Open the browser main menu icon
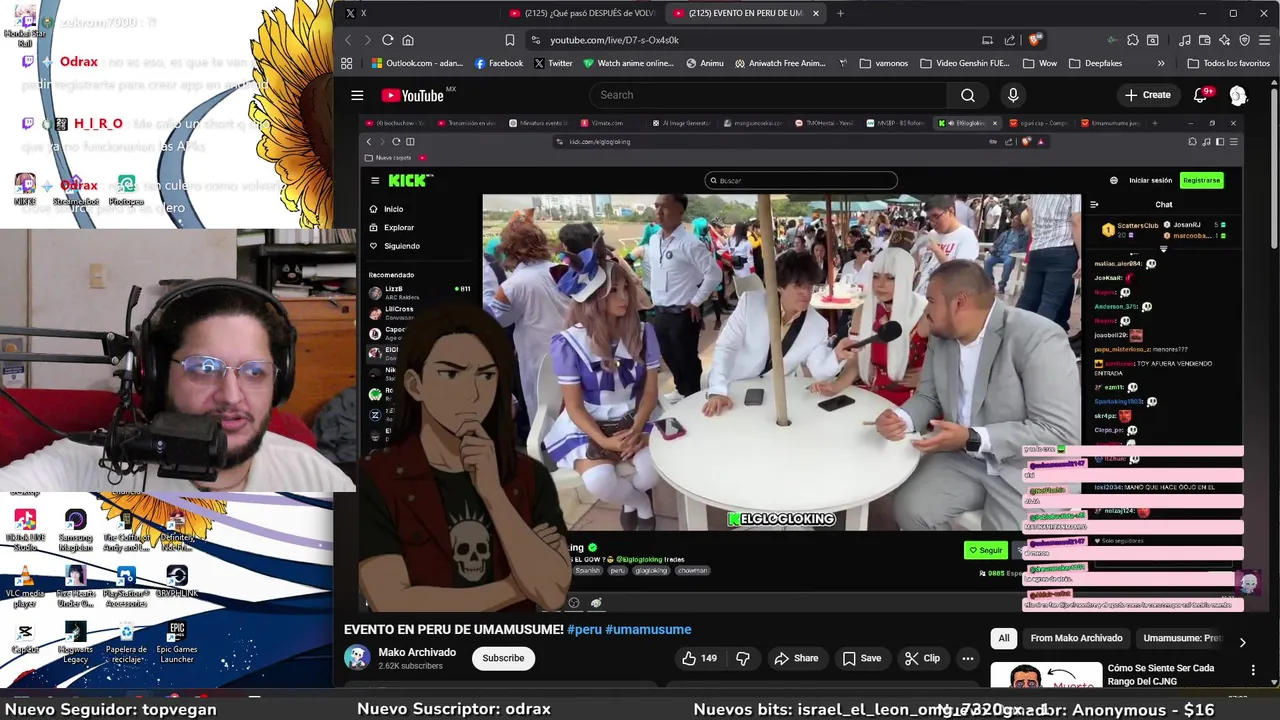This screenshot has width=1280, height=720. click(1264, 40)
